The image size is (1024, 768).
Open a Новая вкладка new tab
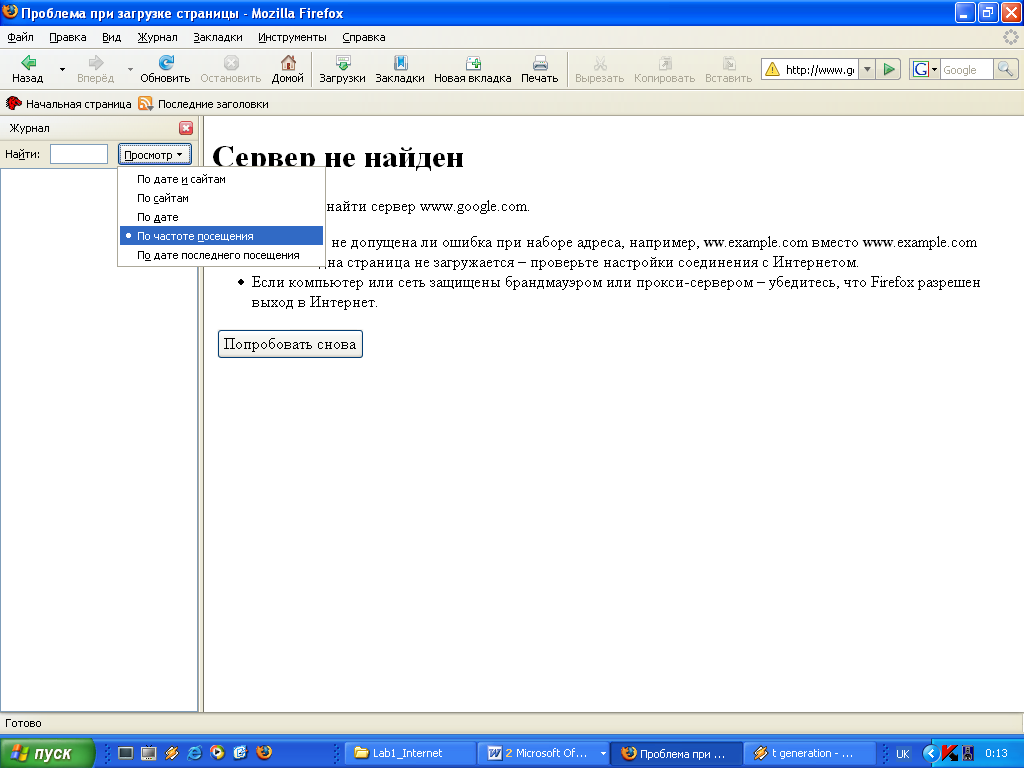pos(473,63)
